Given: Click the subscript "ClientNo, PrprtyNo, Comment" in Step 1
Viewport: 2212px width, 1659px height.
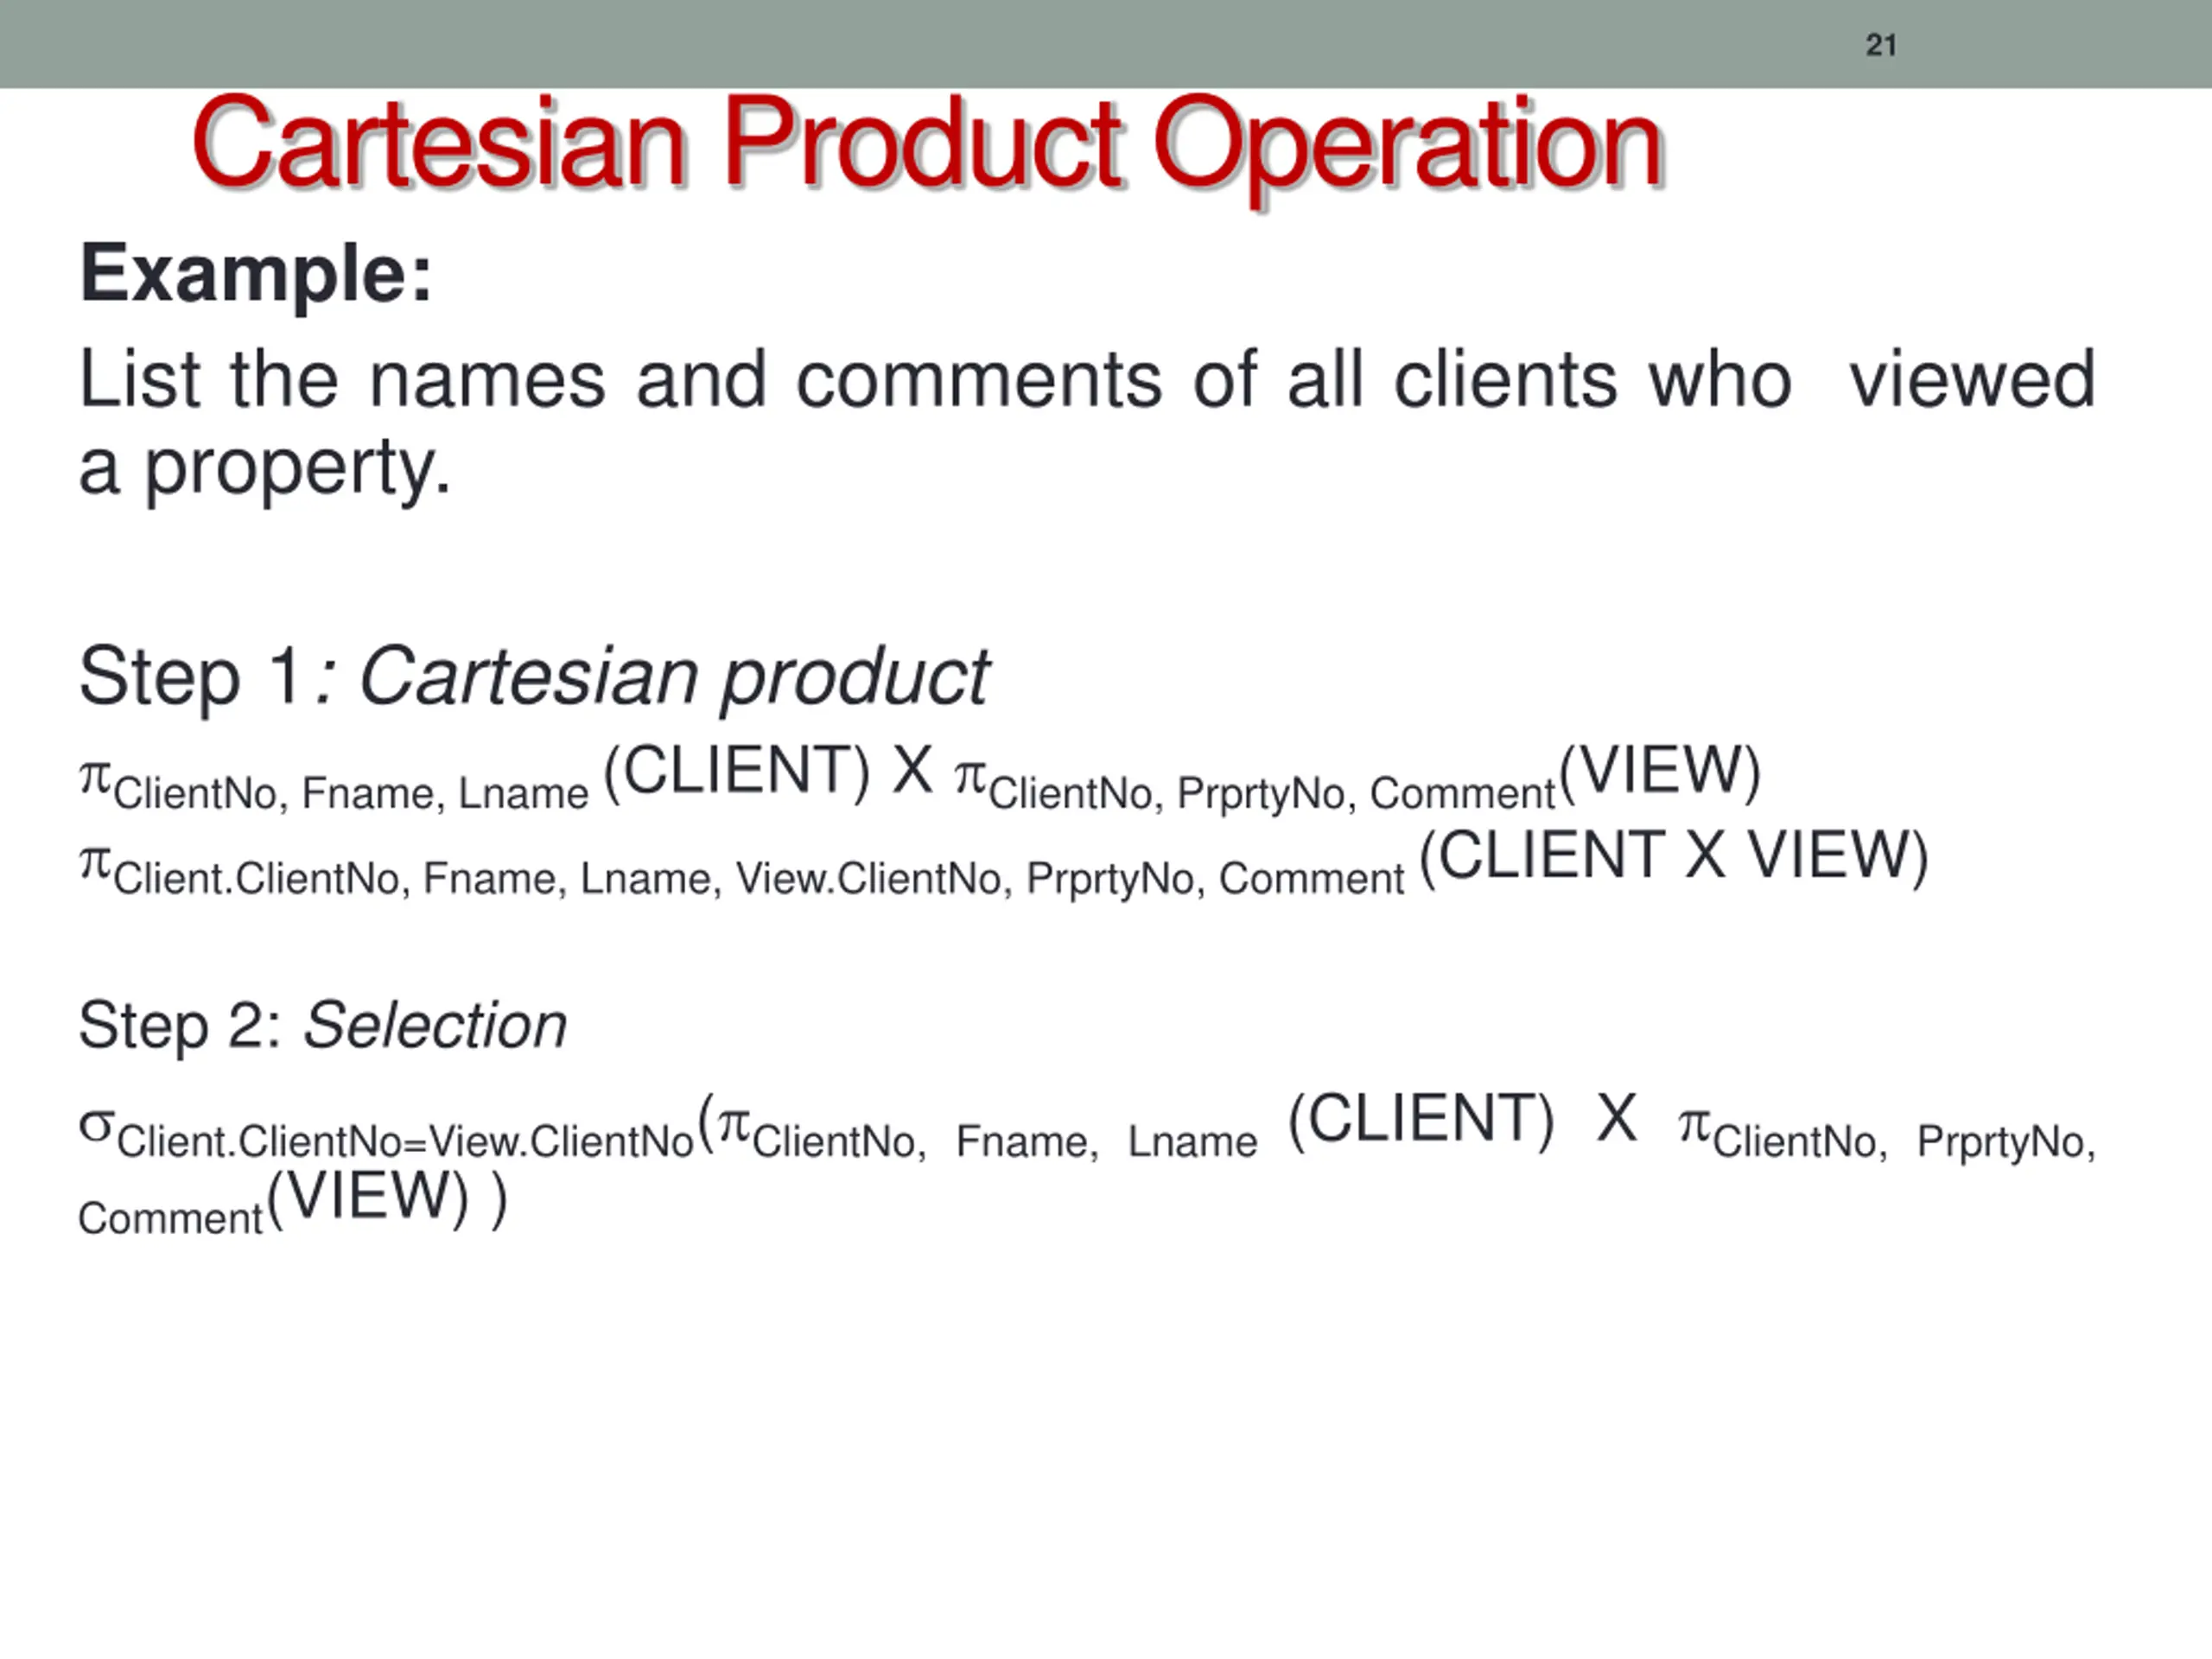Looking at the screenshot, I should pos(1273,794).
